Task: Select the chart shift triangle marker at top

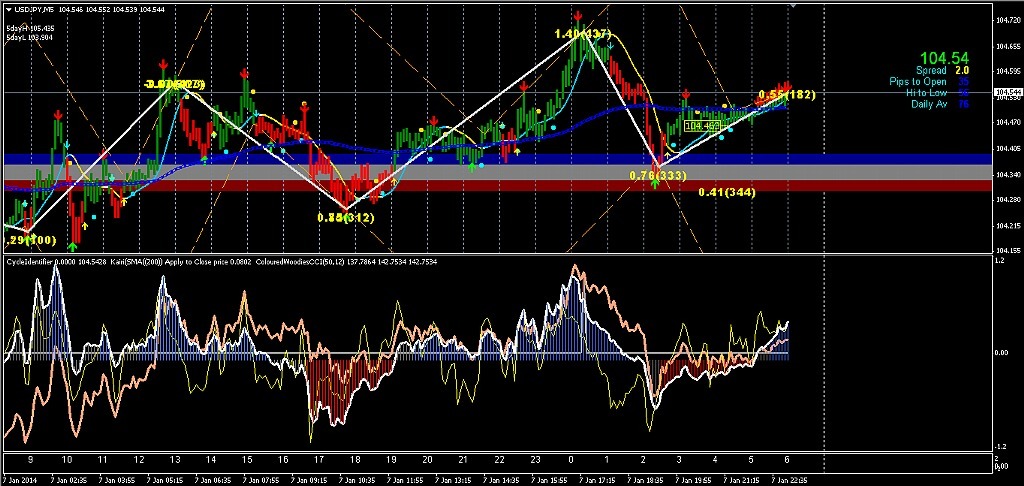Action: [794, 5]
